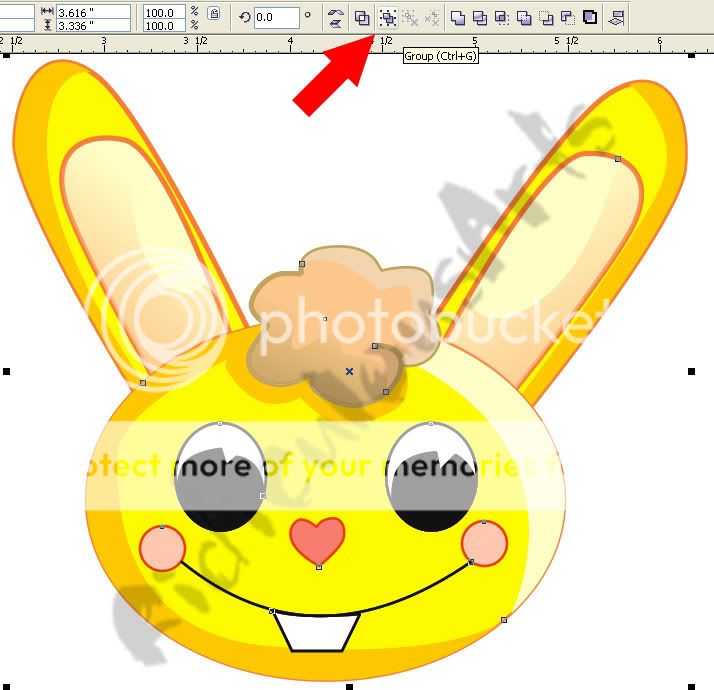This screenshot has width=714, height=690.
Task: Click the Intersect shaping icon
Action: click(x=502, y=17)
